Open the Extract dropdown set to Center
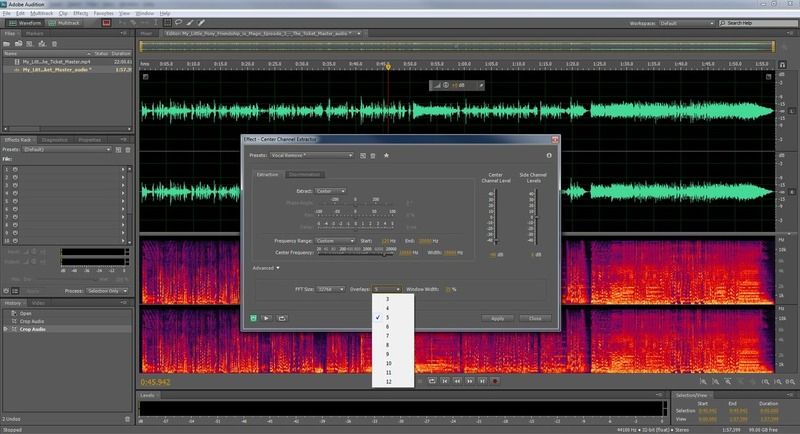 (x=330, y=191)
